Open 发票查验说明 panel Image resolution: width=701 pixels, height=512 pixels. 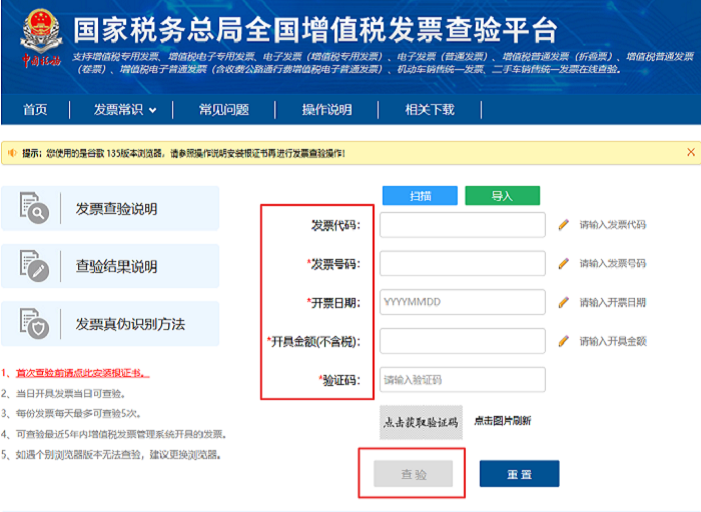[110, 208]
